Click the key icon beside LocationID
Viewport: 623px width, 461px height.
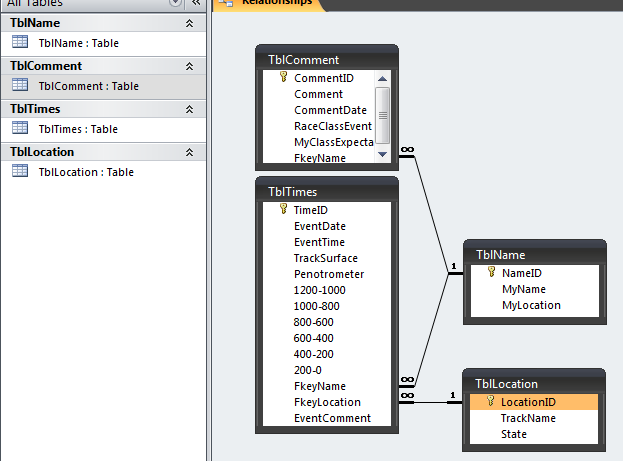click(491, 401)
